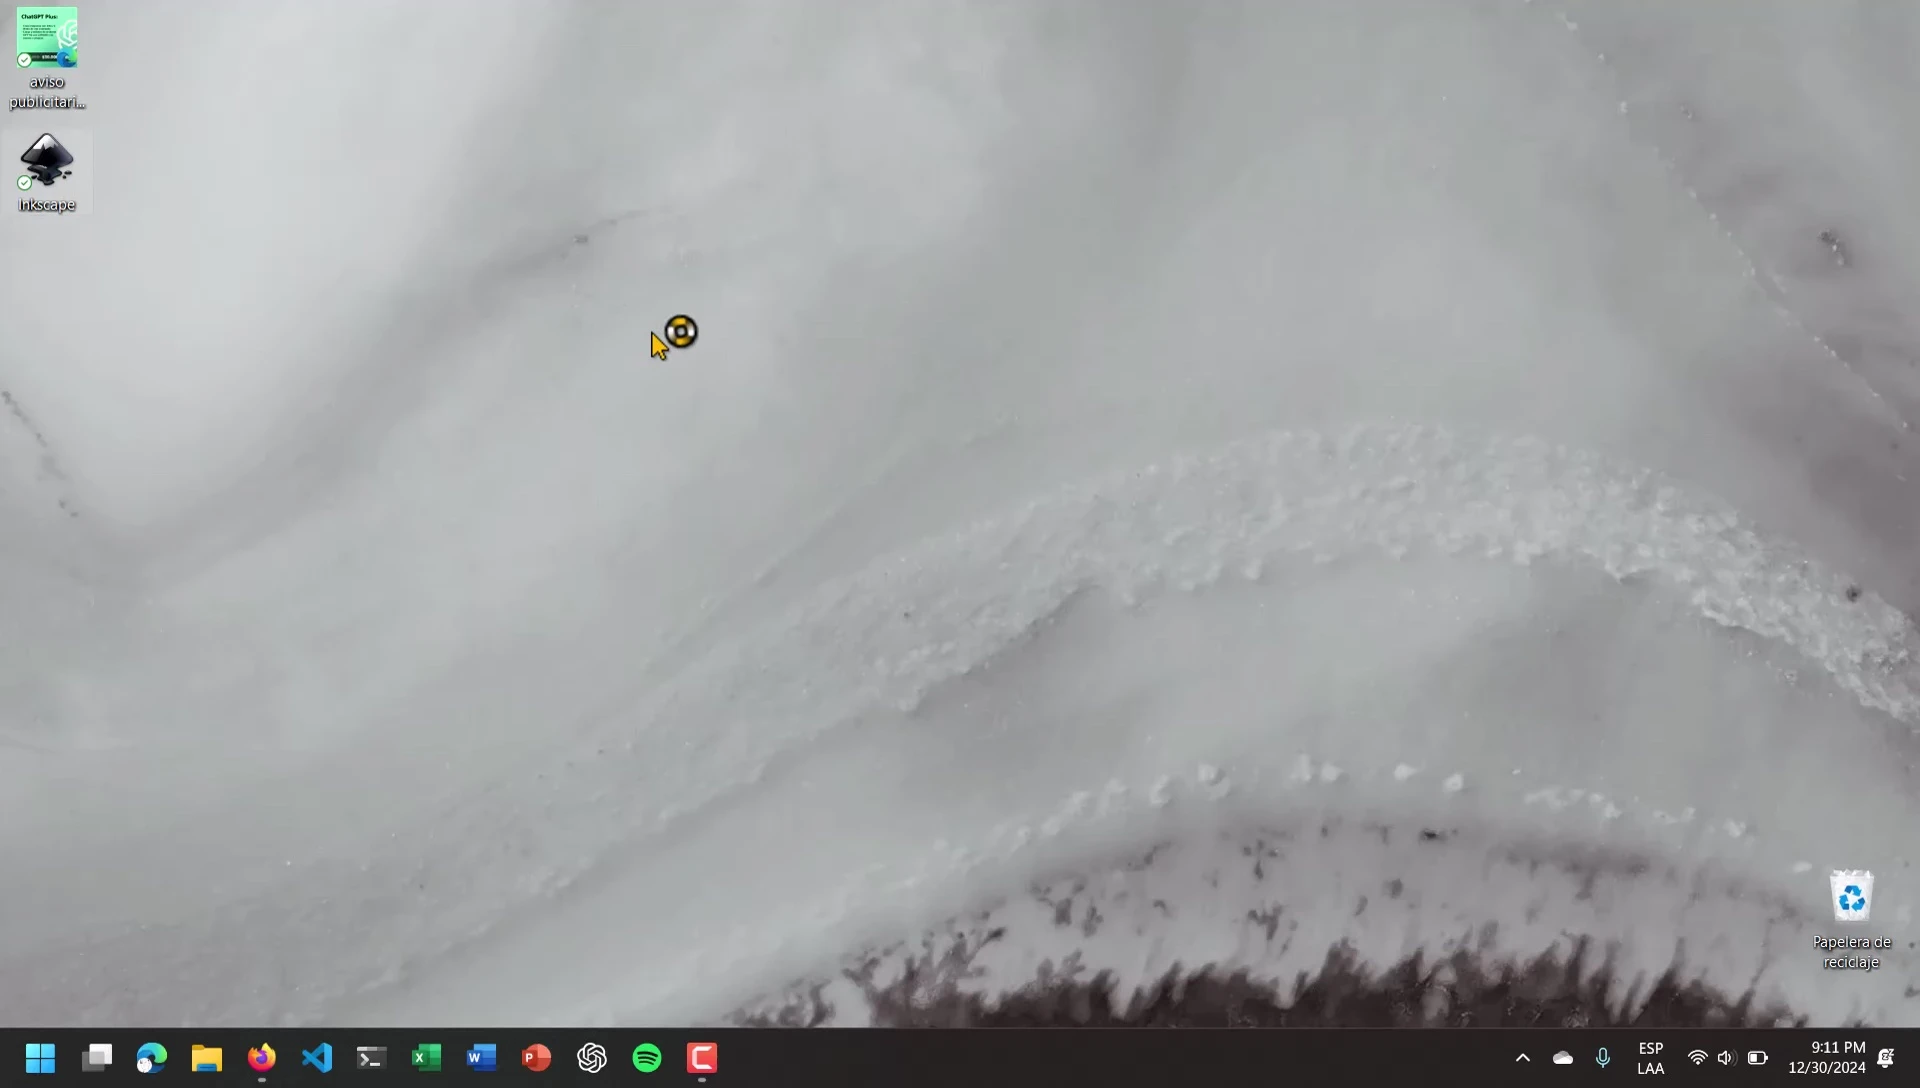1920x1088 pixels.
Task: Open Wi-Fi network settings in the tray
Action: 1697,1058
